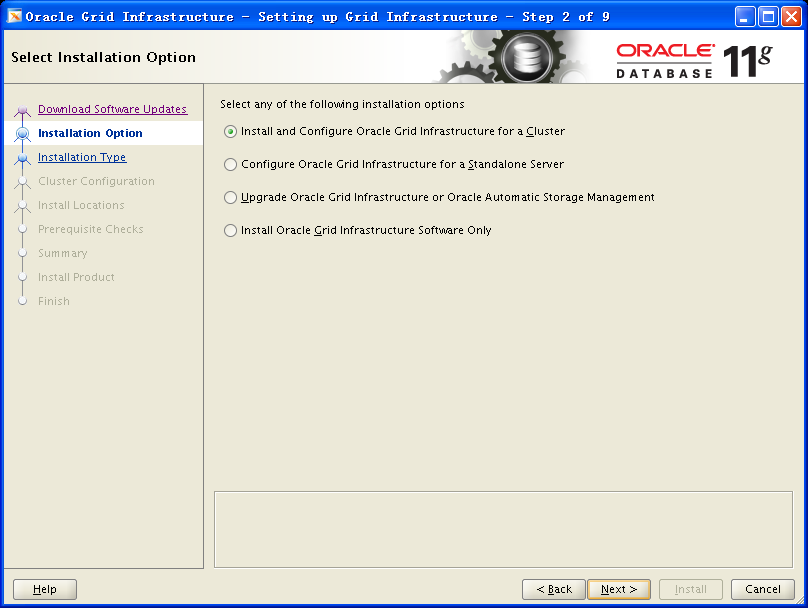Click the Prerequisite Checks step bullet
The width and height of the screenshot is (808, 608).
click(x=22, y=229)
